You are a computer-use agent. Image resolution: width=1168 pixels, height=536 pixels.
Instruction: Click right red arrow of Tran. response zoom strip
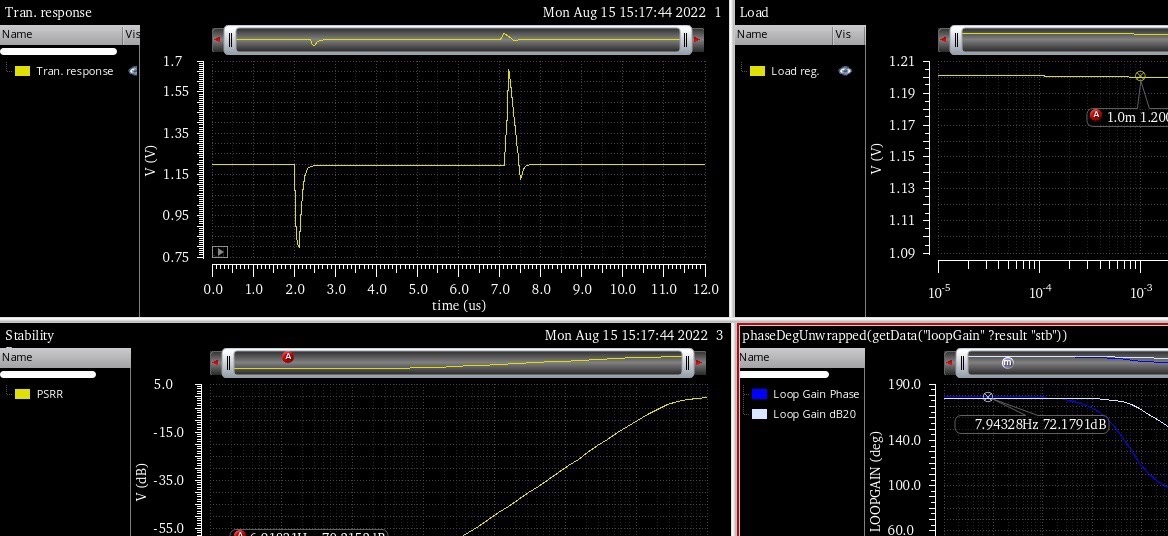point(697,39)
